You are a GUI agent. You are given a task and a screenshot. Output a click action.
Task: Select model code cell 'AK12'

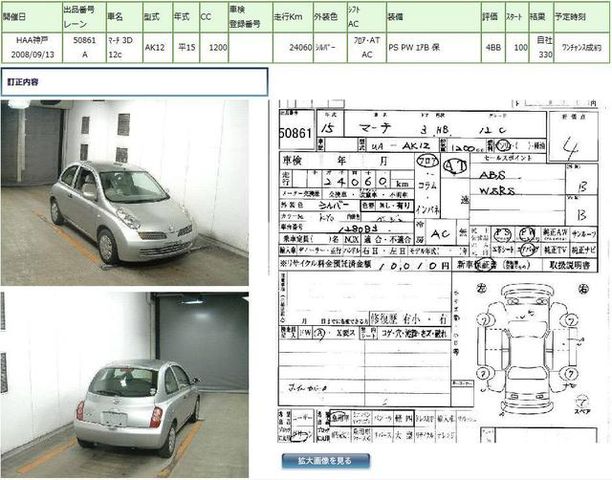157,48
